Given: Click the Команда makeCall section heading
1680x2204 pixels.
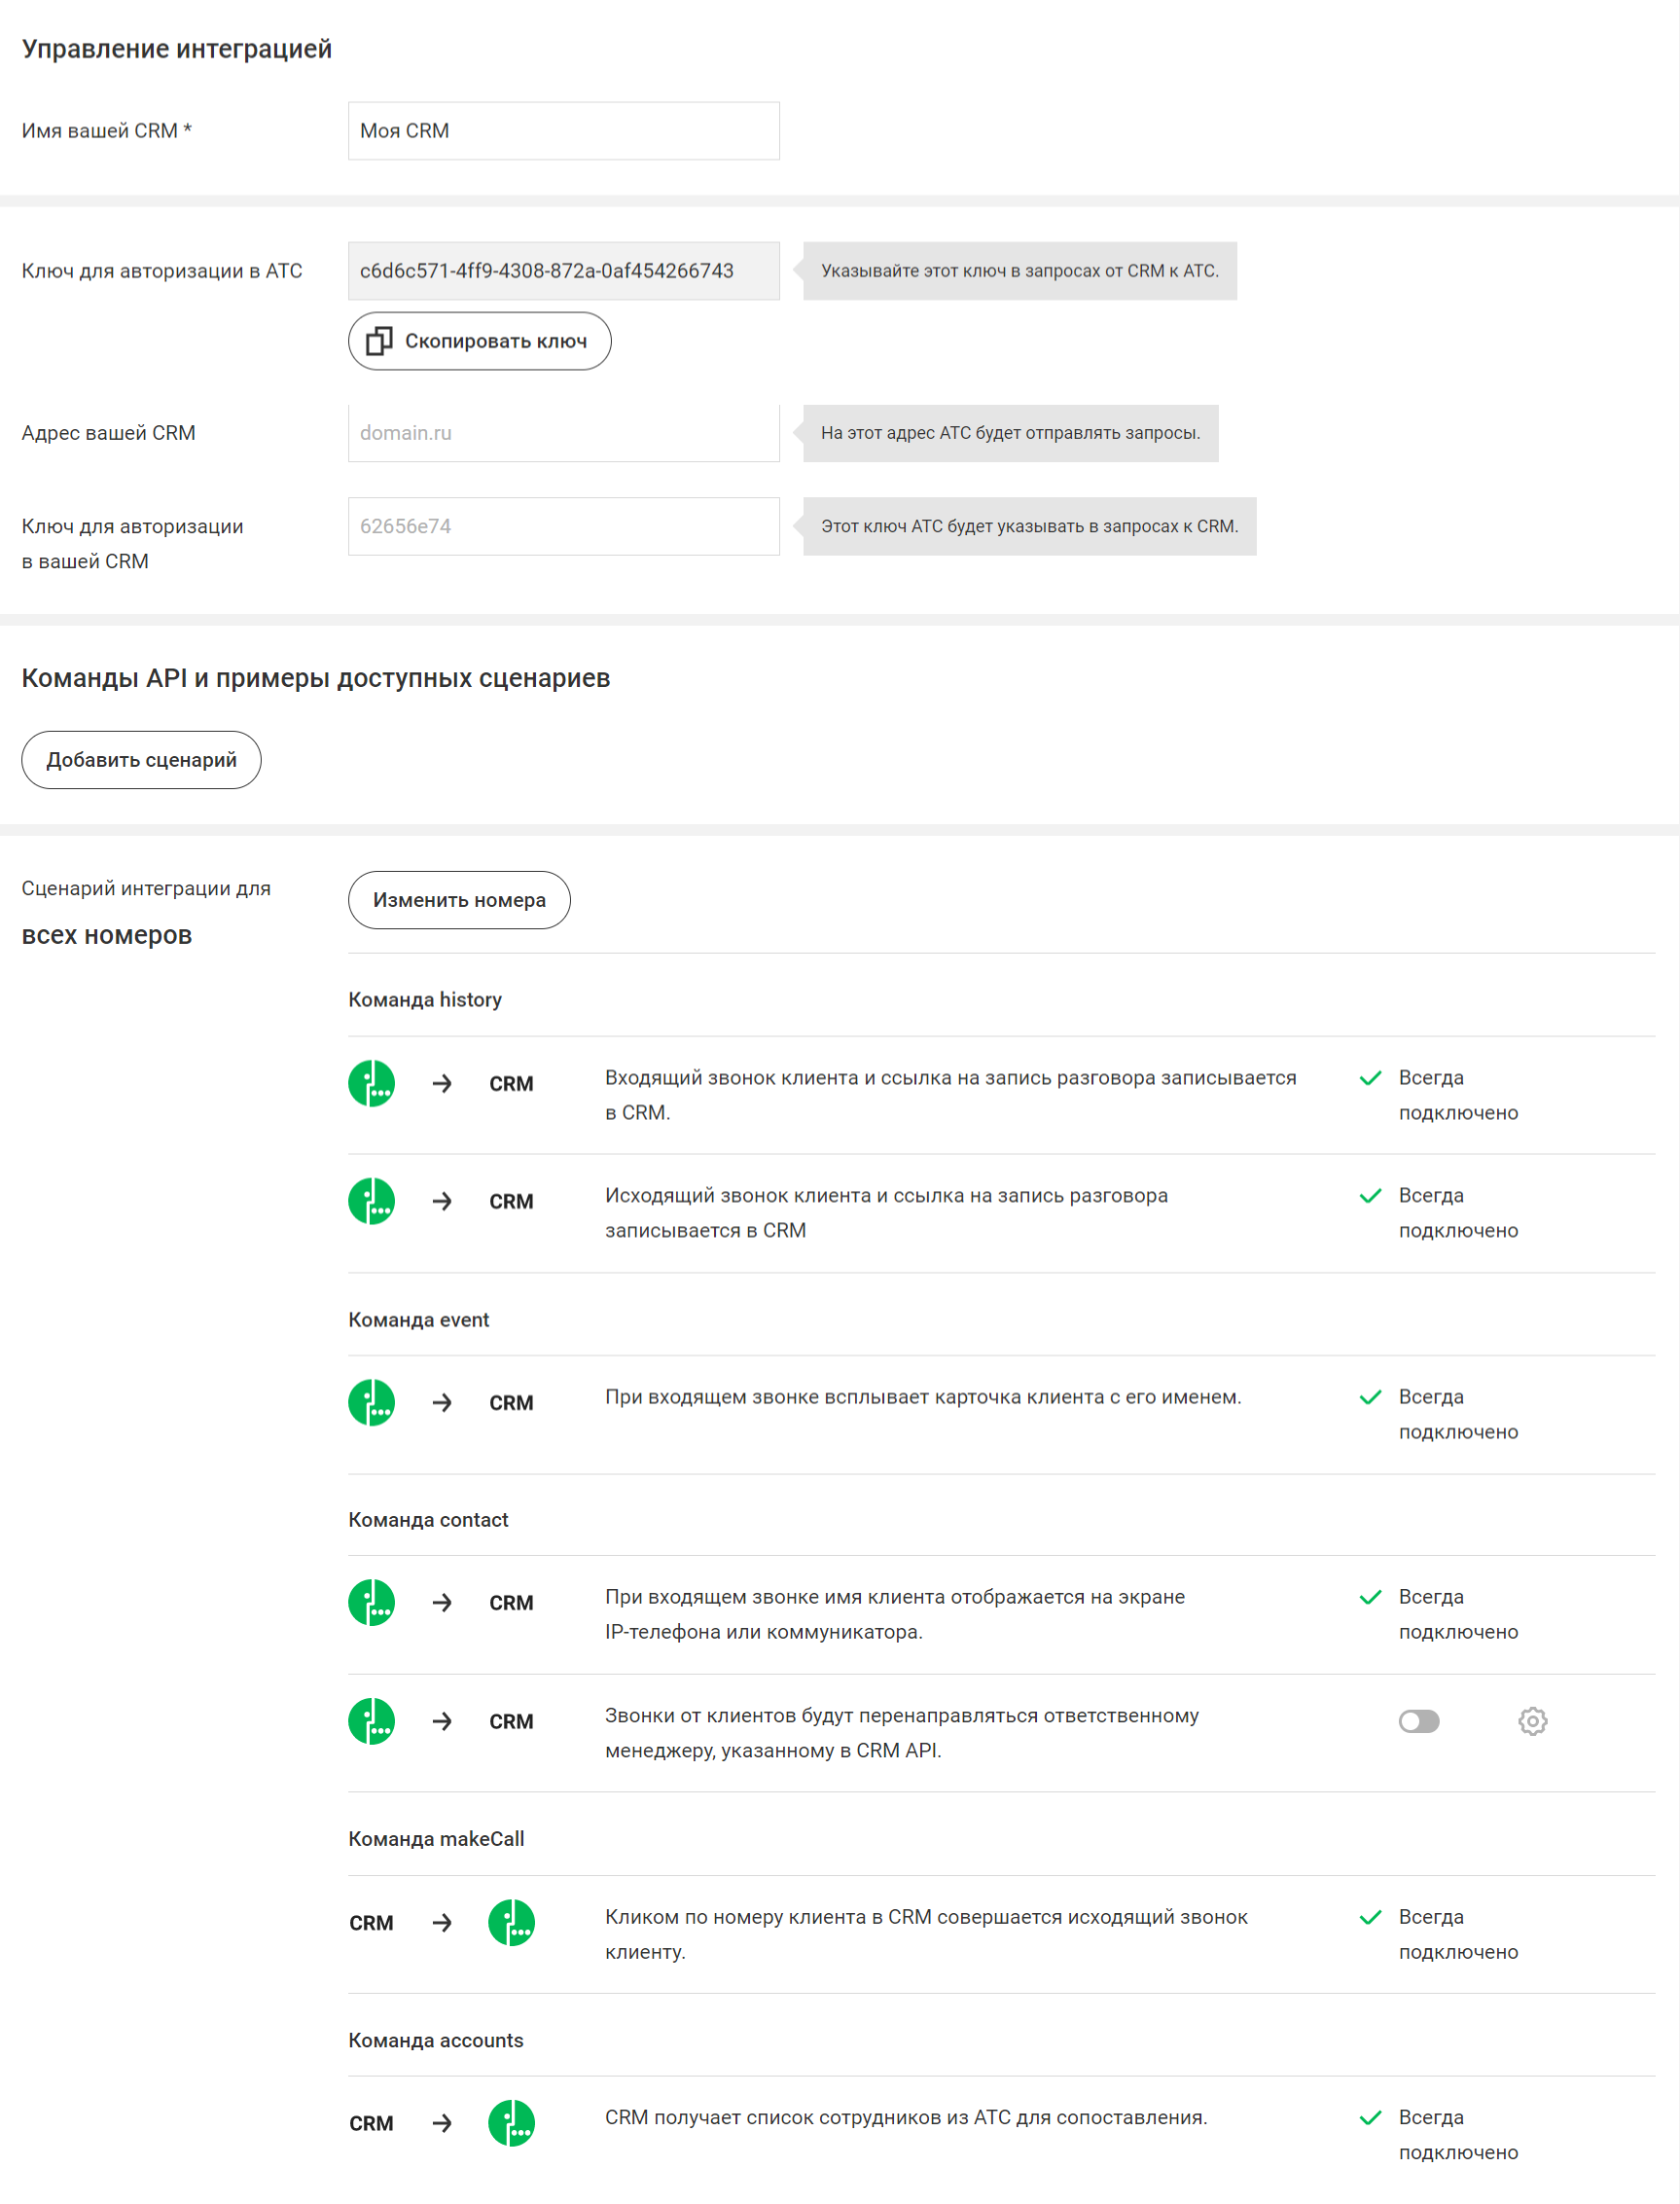Looking at the screenshot, I should (436, 1839).
